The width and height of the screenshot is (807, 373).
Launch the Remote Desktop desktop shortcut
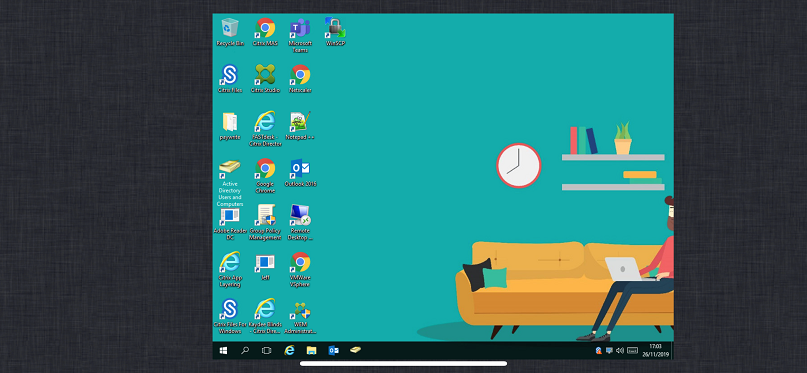tap(300, 223)
